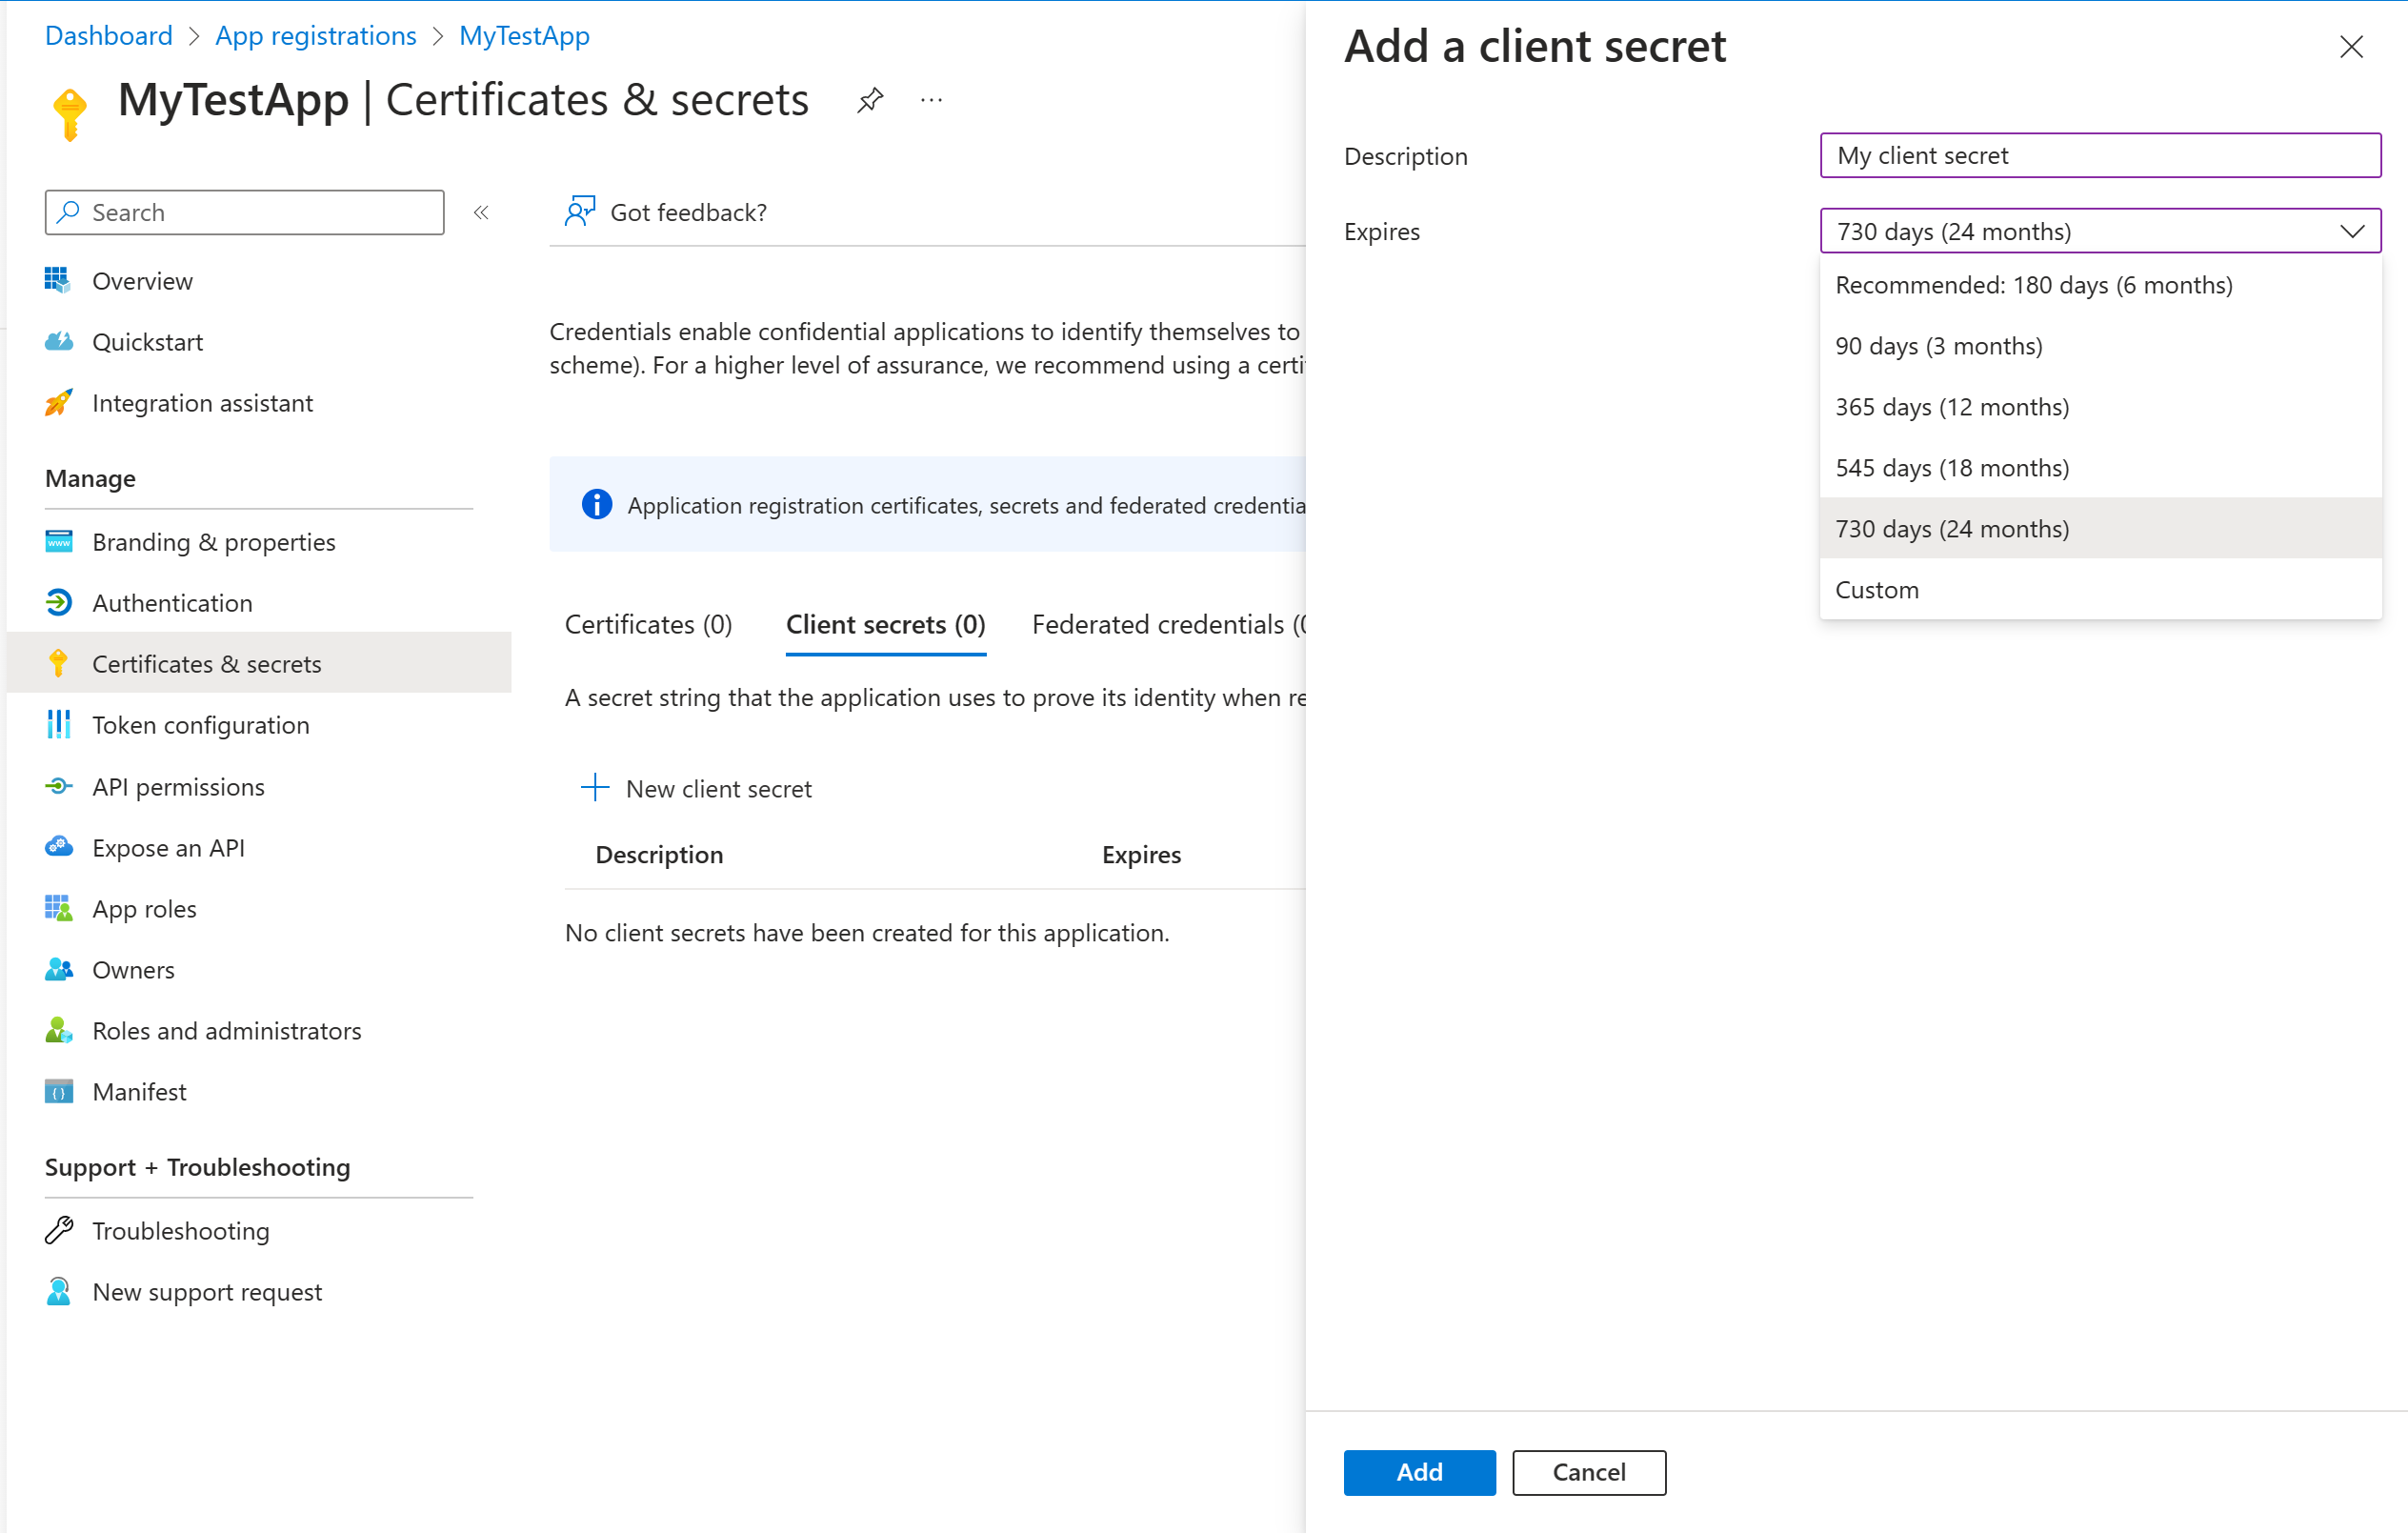The width and height of the screenshot is (2408, 1534).
Task: Click the Certificates & secrets key icon in sidebar
Action: pos(58,664)
